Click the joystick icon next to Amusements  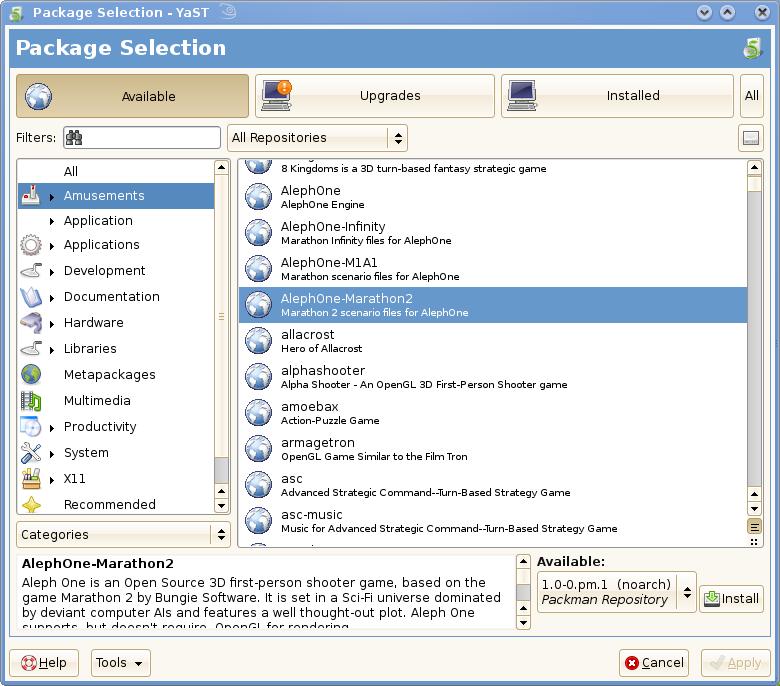tap(31, 196)
